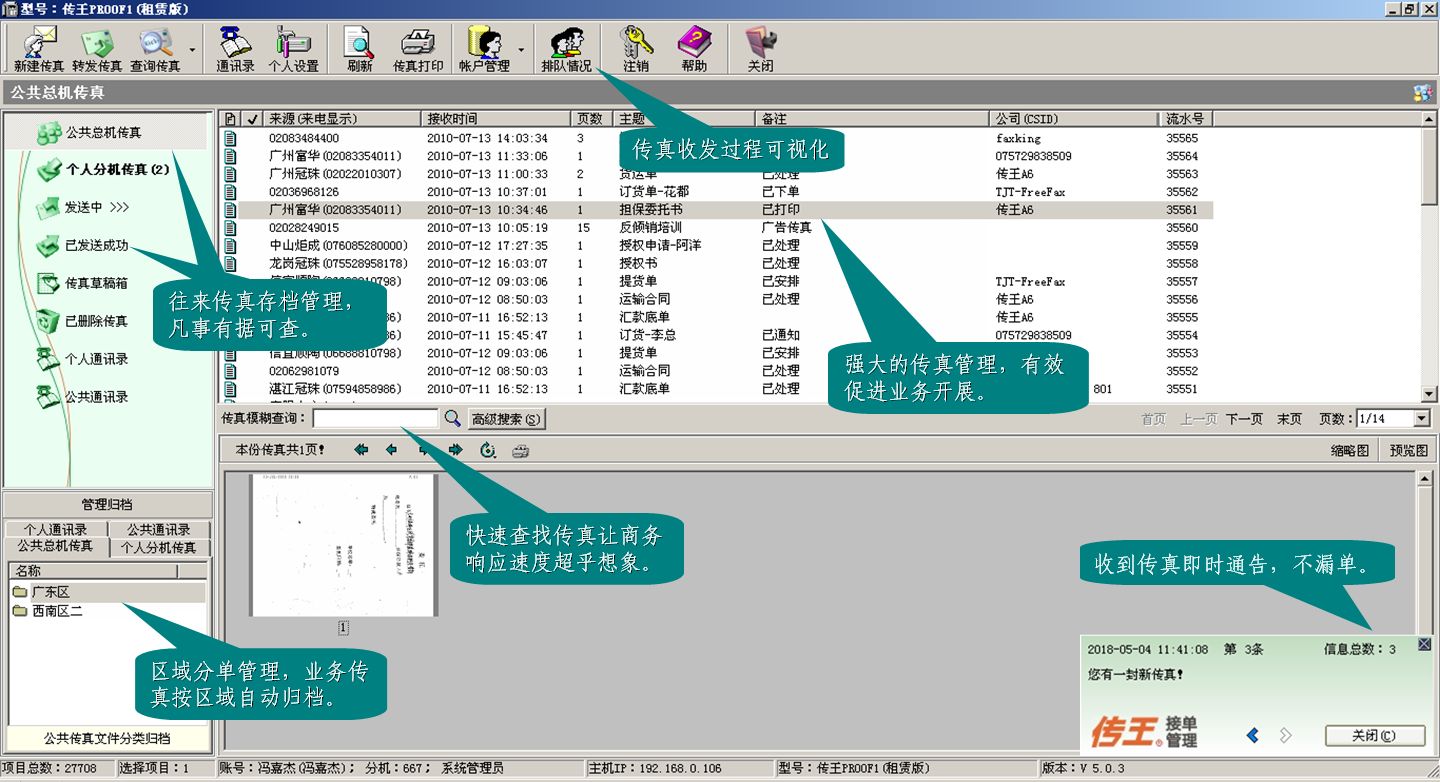Expand the 帐户管理 dropdown arrow
The image size is (1440, 782).
tap(521, 49)
